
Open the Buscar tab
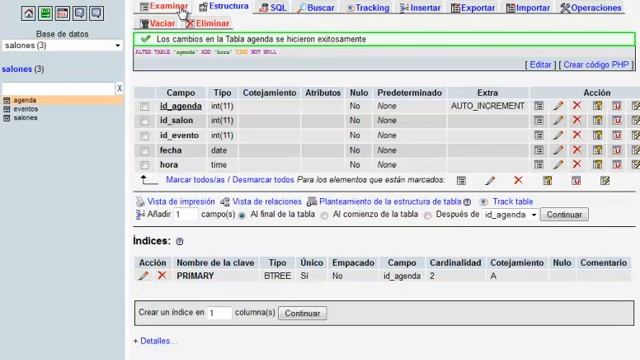(316, 7)
